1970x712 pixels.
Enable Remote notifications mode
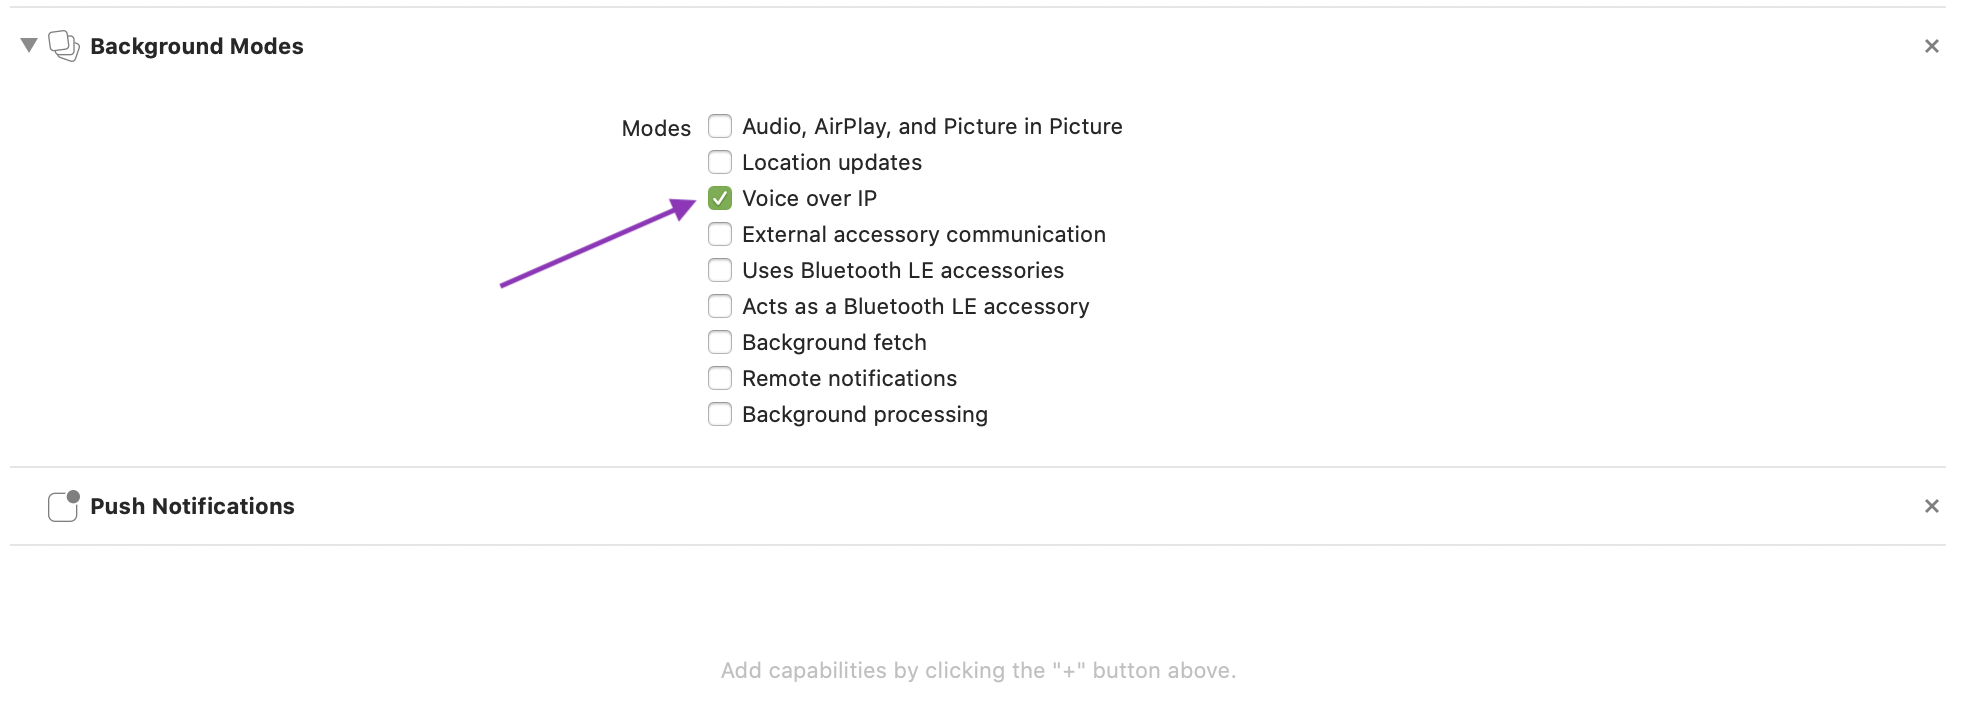719,377
